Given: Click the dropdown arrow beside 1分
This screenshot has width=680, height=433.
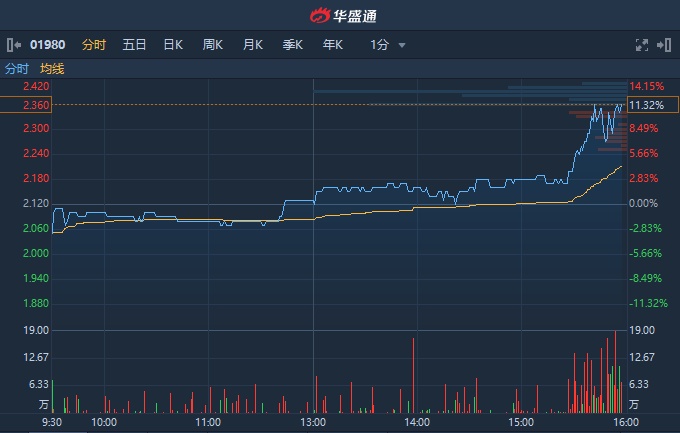Looking at the screenshot, I should (402, 45).
